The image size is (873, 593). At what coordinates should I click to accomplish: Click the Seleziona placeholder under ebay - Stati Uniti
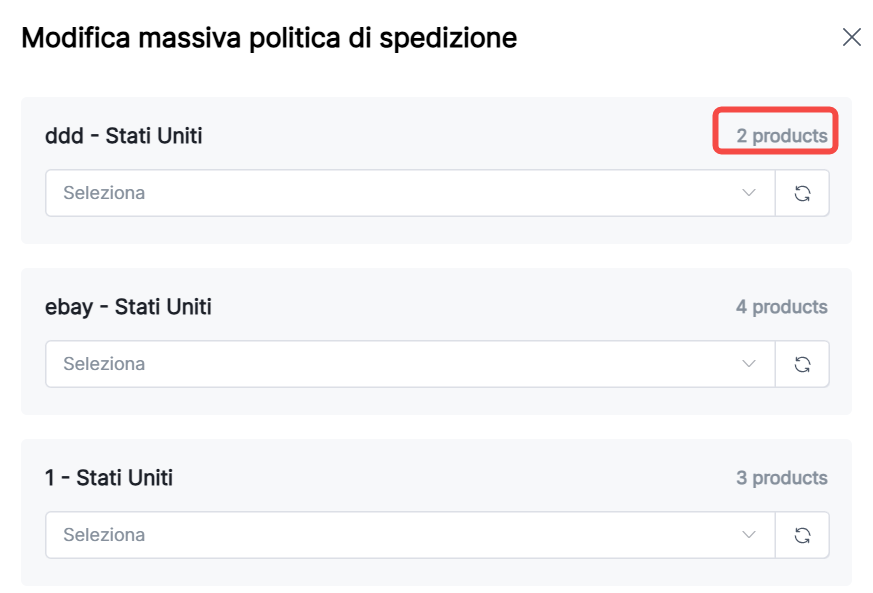pyautogui.click(x=104, y=364)
